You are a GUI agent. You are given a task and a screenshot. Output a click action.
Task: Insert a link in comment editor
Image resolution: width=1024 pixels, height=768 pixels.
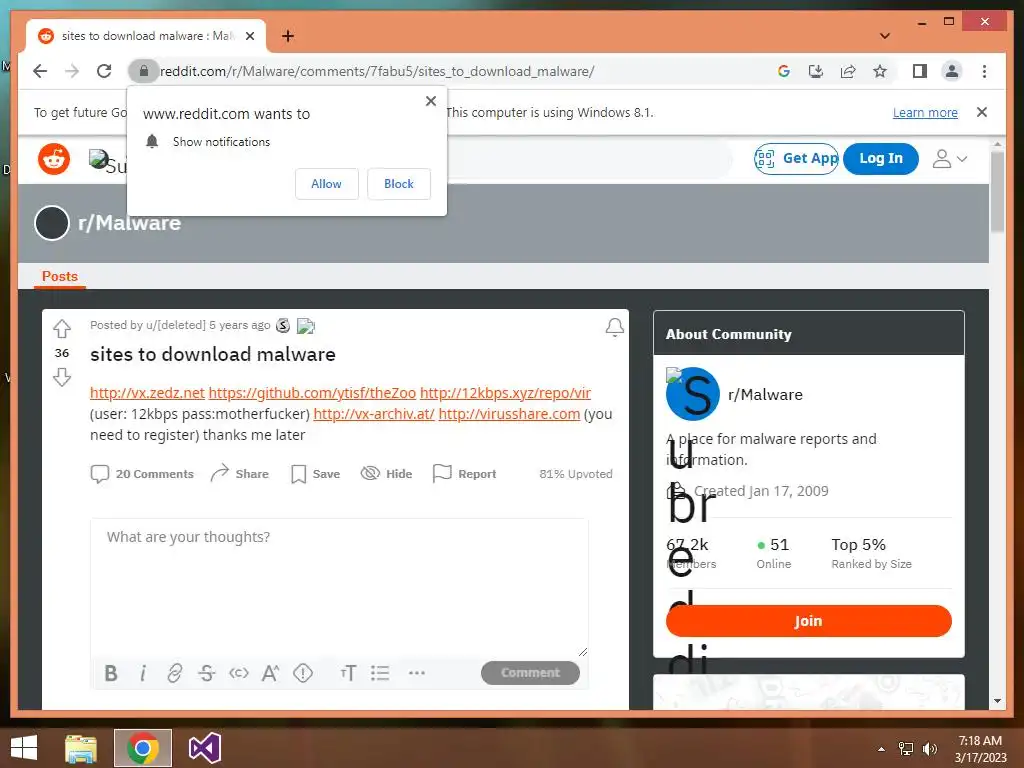click(x=174, y=673)
